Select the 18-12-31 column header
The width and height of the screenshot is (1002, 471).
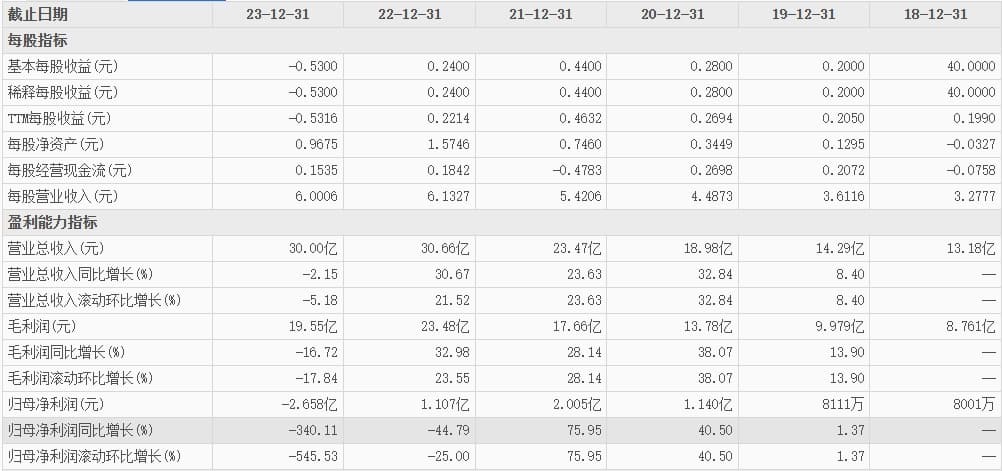coord(935,14)
